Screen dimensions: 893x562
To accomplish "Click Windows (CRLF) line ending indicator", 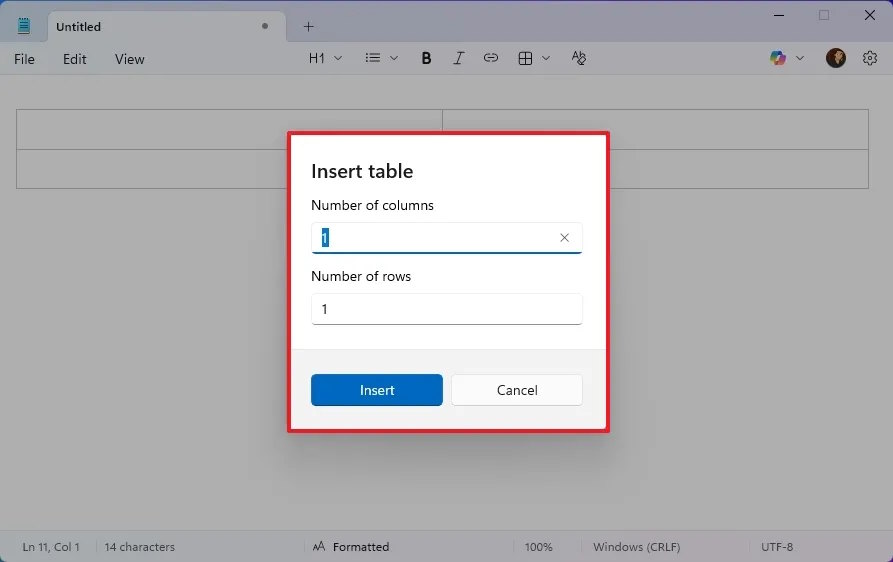I will (x=637, y=547).
